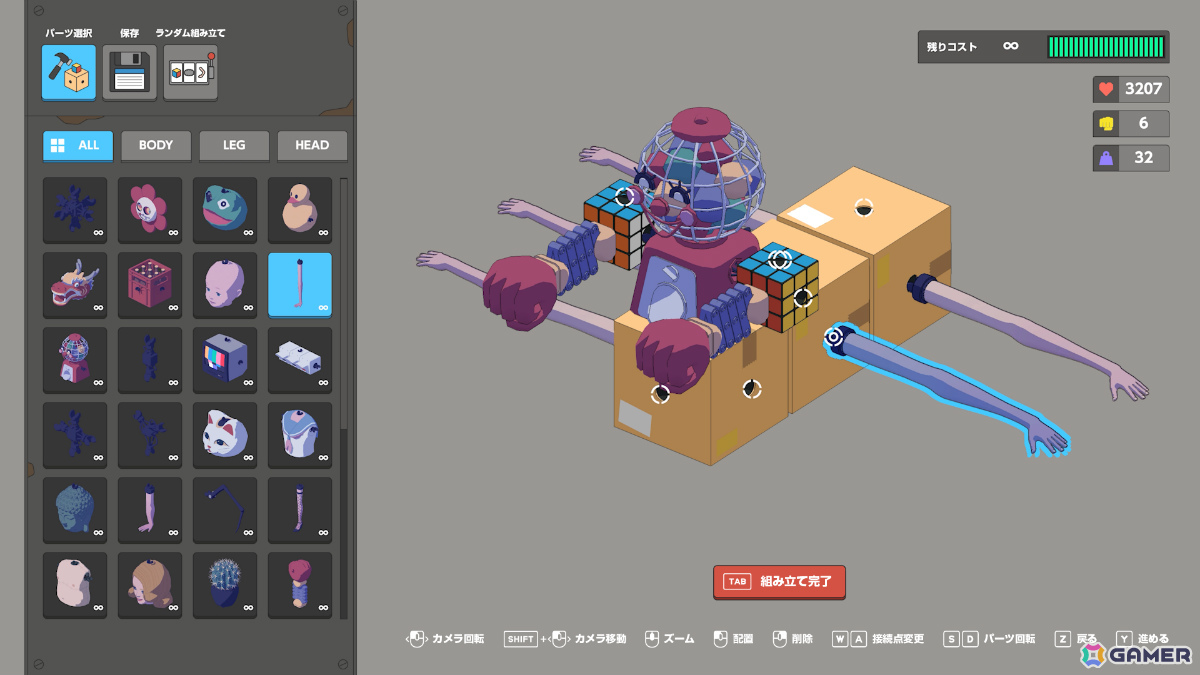The image size is (1200, 675).
Task: Pick the flower skull part
Action: pos(150,210)
